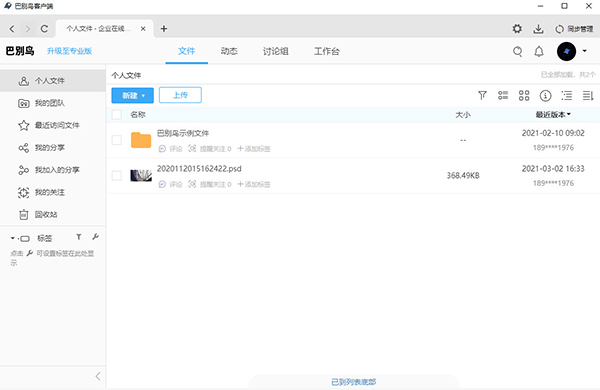
Task: Click the 升级至专业版 upgrade link
Action: point(69,51)
